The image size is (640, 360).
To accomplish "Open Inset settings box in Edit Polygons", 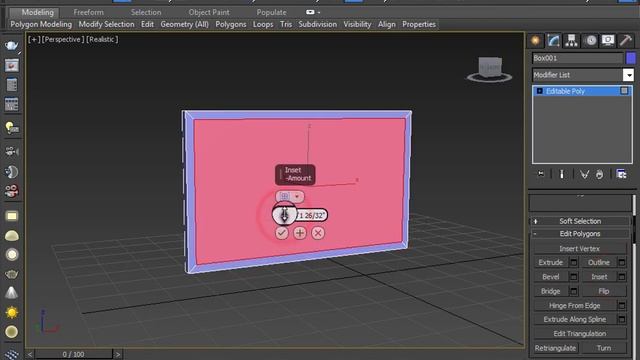I will (622, 277).
